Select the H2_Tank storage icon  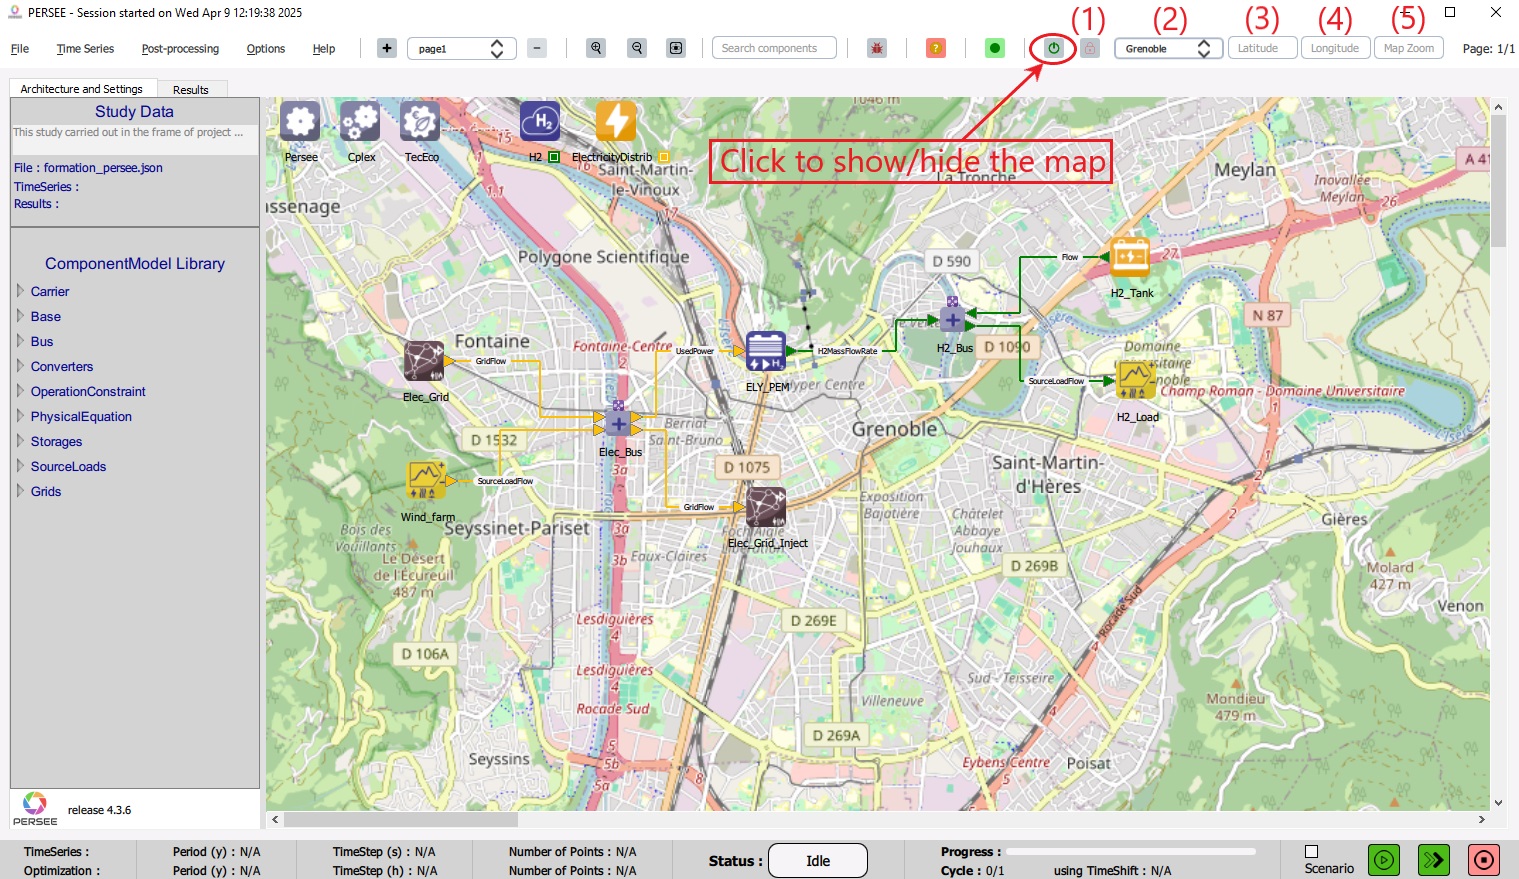click(1130, 257)
